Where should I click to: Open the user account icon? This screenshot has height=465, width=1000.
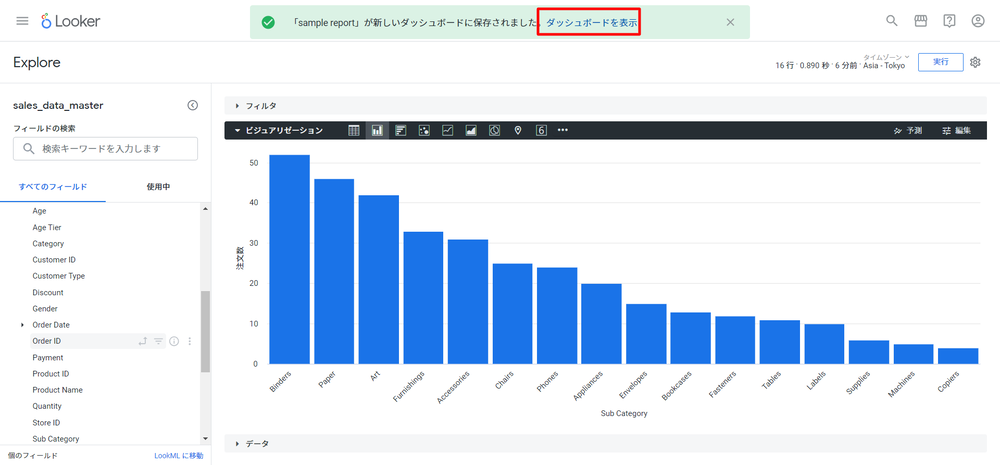(978, 21)
